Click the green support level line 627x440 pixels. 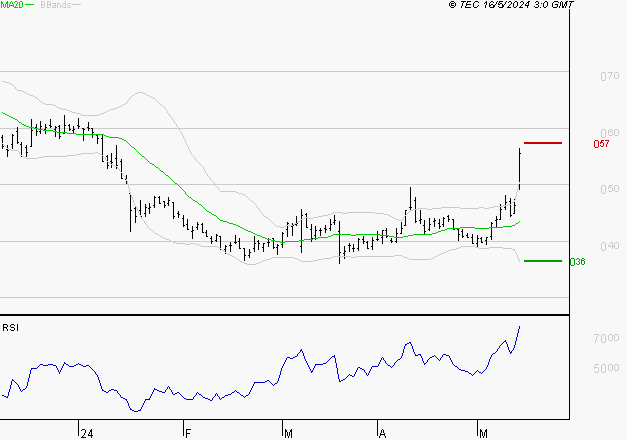click(x=543, y=261)
